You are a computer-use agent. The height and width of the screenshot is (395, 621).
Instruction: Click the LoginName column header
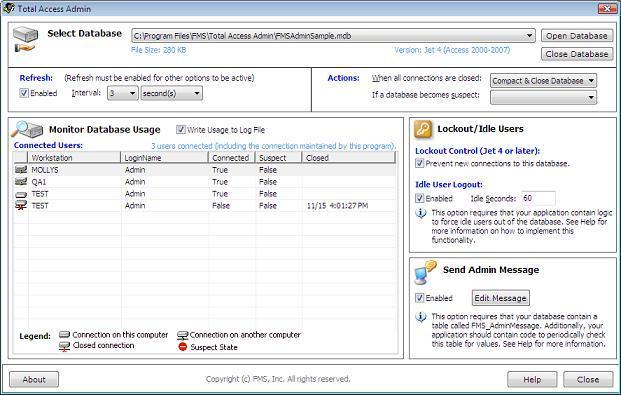click(164, 158)
